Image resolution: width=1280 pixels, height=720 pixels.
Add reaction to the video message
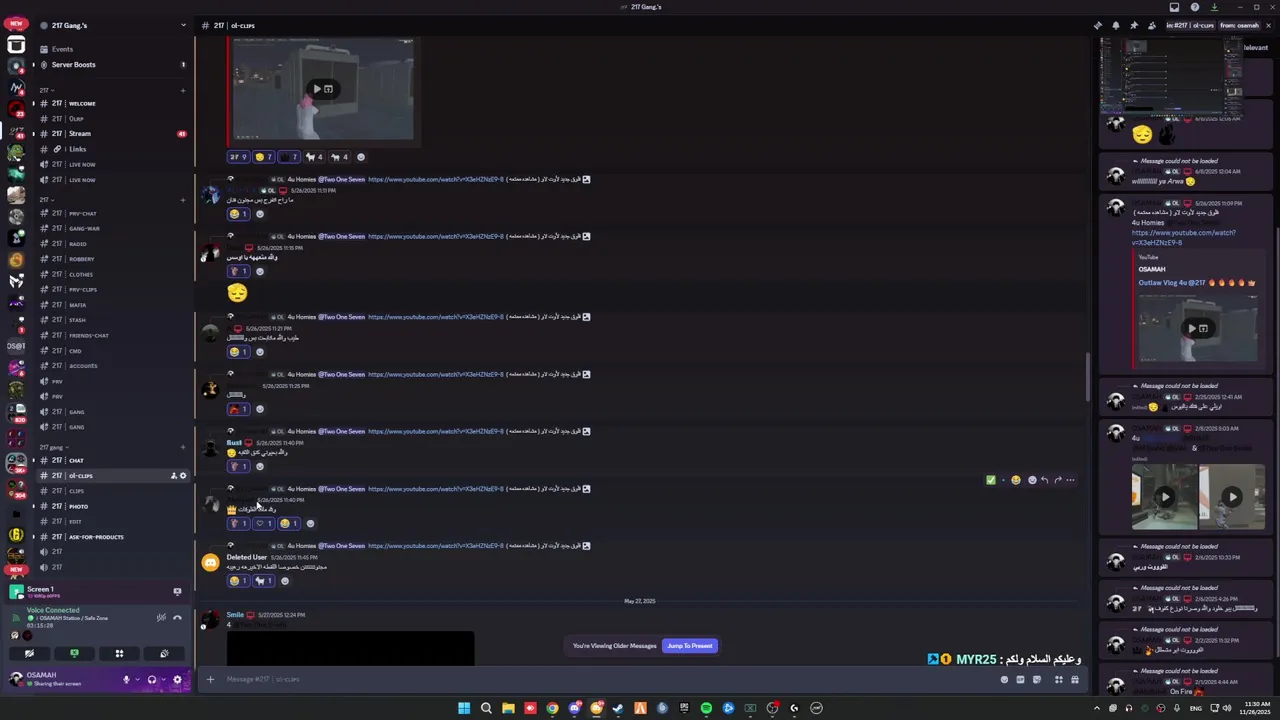(361, 157)
